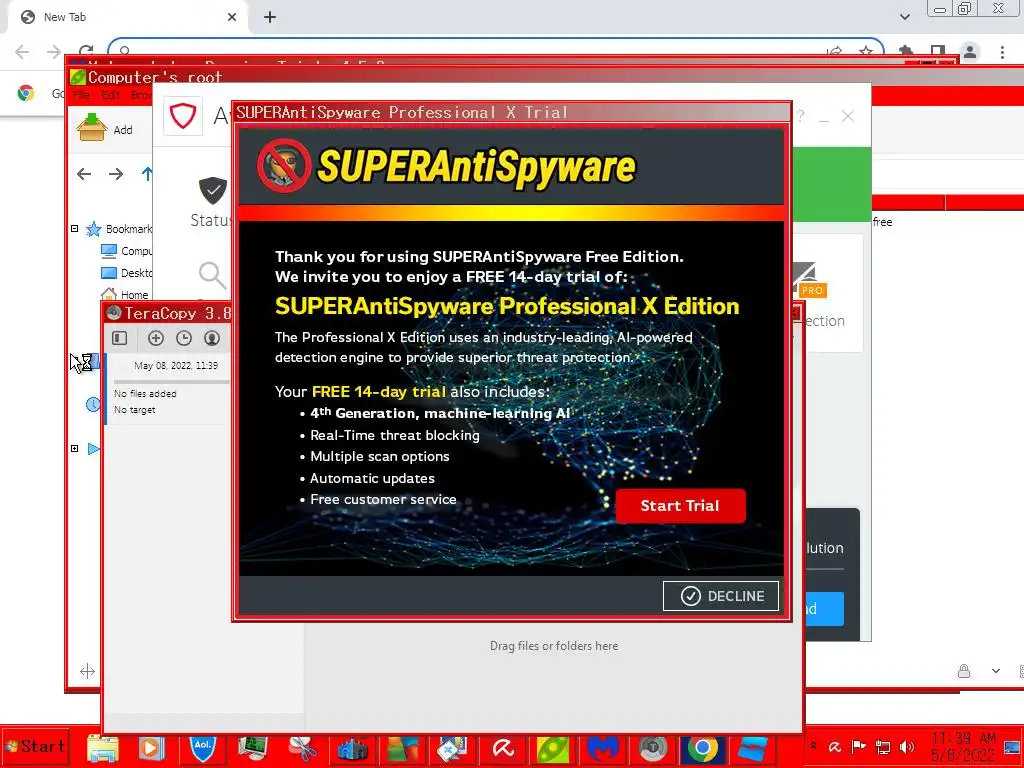Open the TeraCopy user profile icon

pyautogui.click(x=212, y=338)
